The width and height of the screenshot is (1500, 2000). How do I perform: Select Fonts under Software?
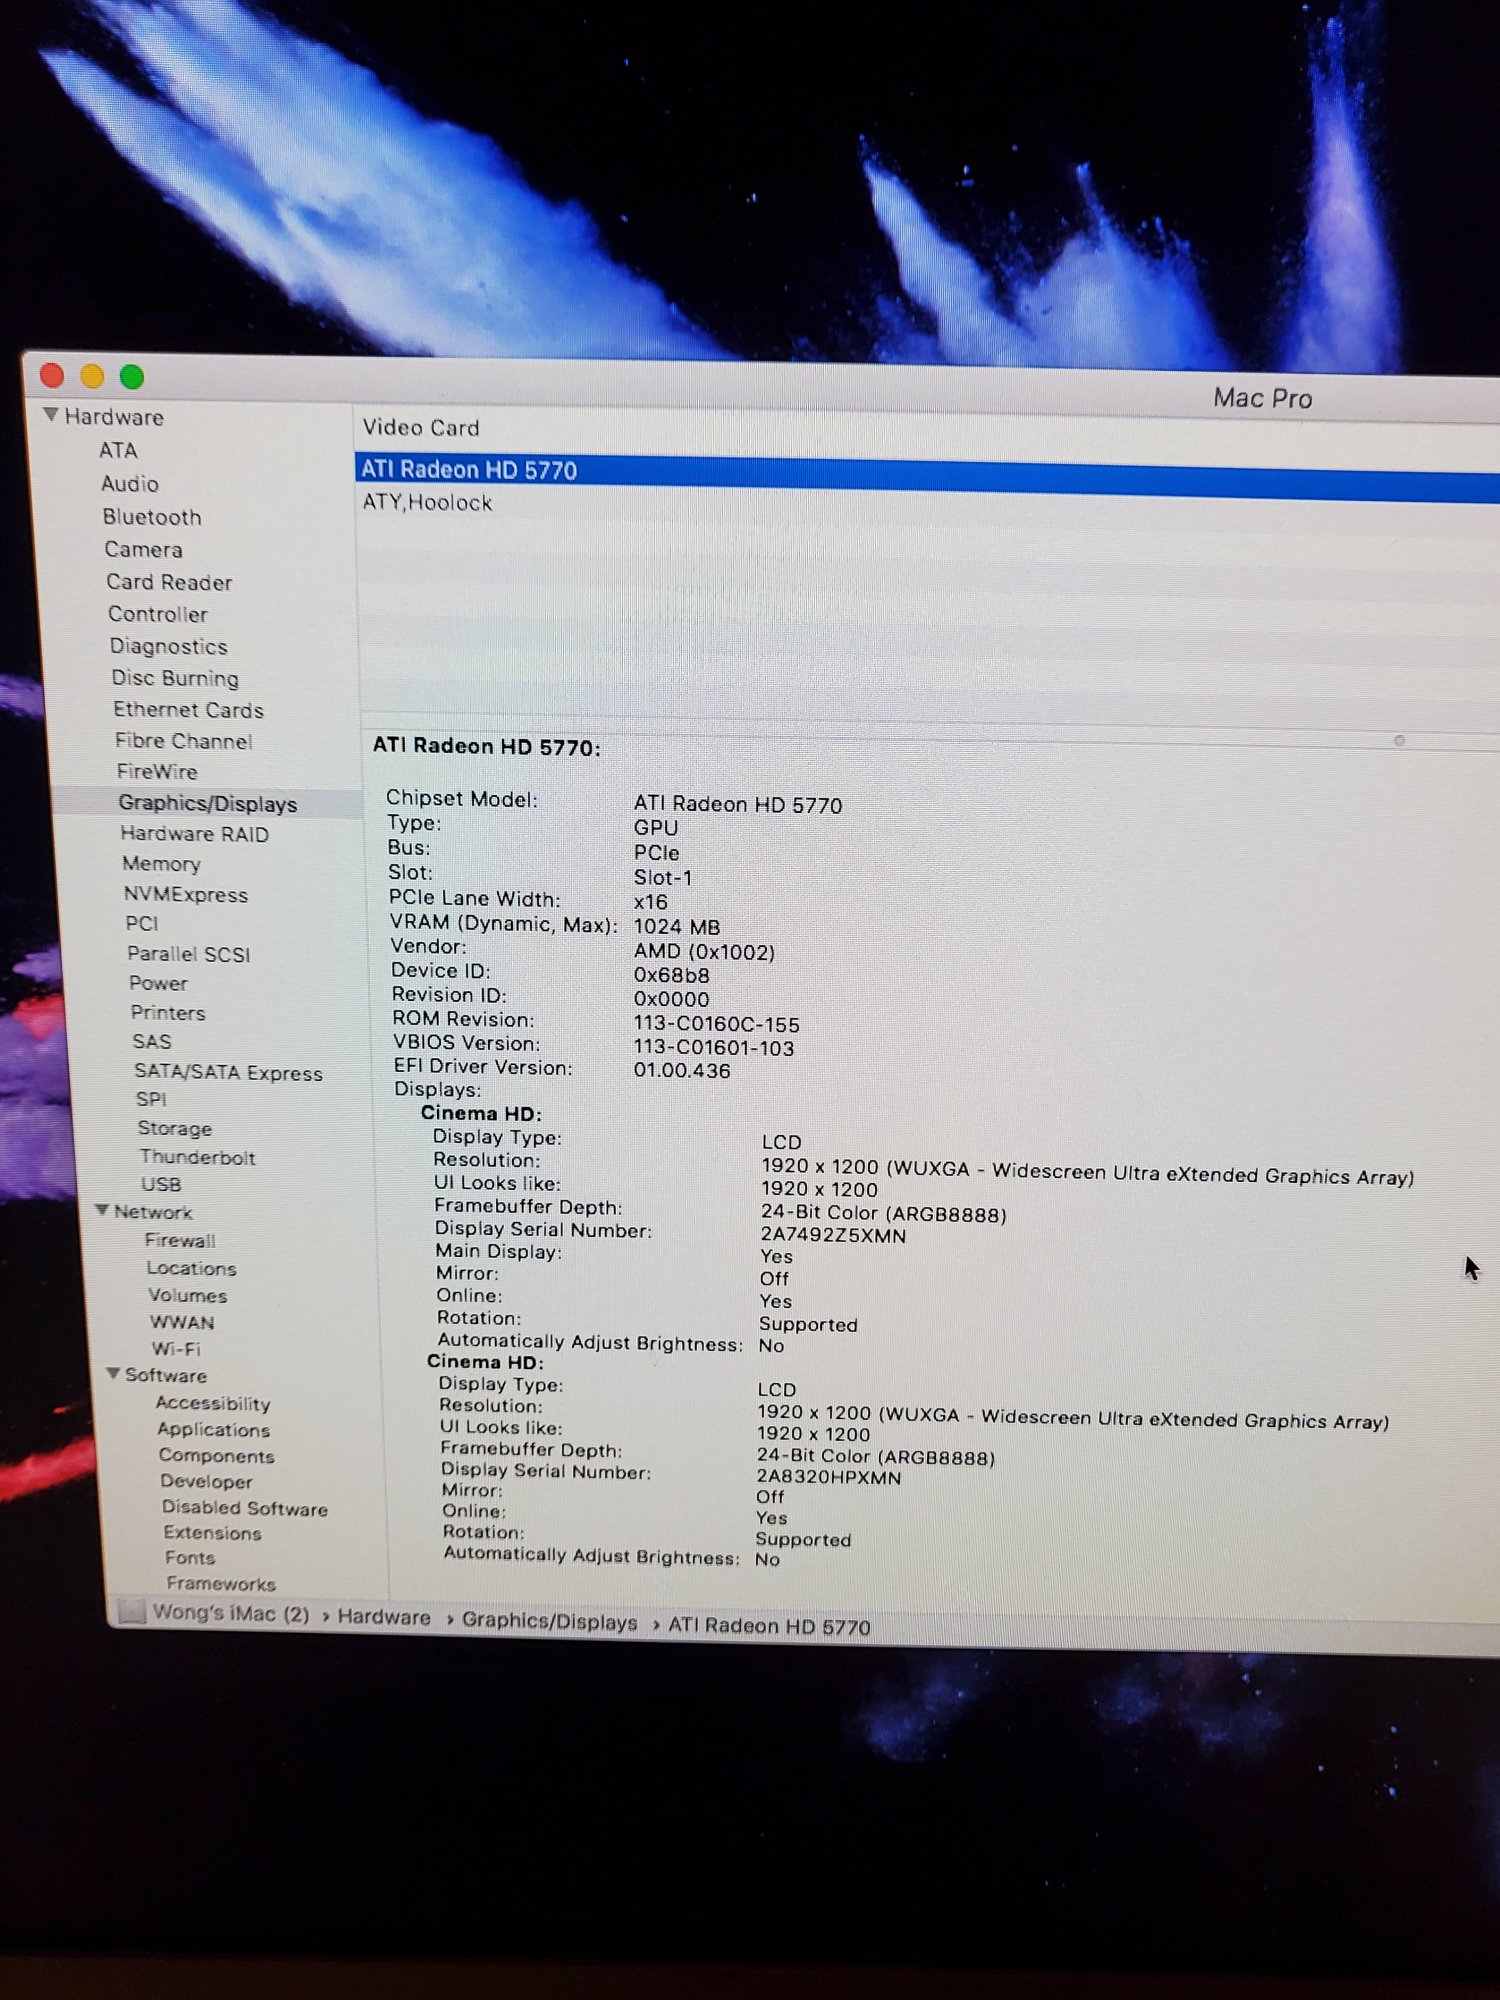(190, 1557)
